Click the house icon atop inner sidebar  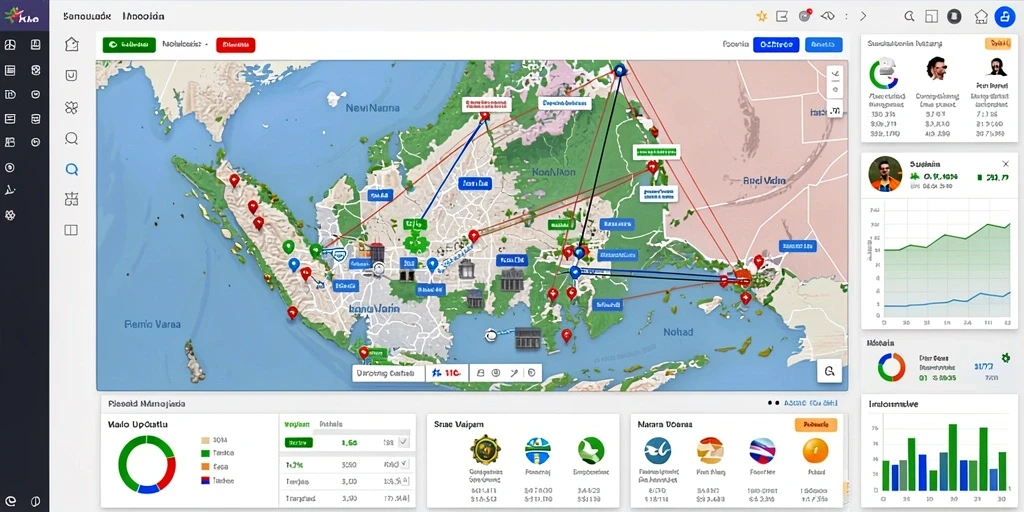72,44
